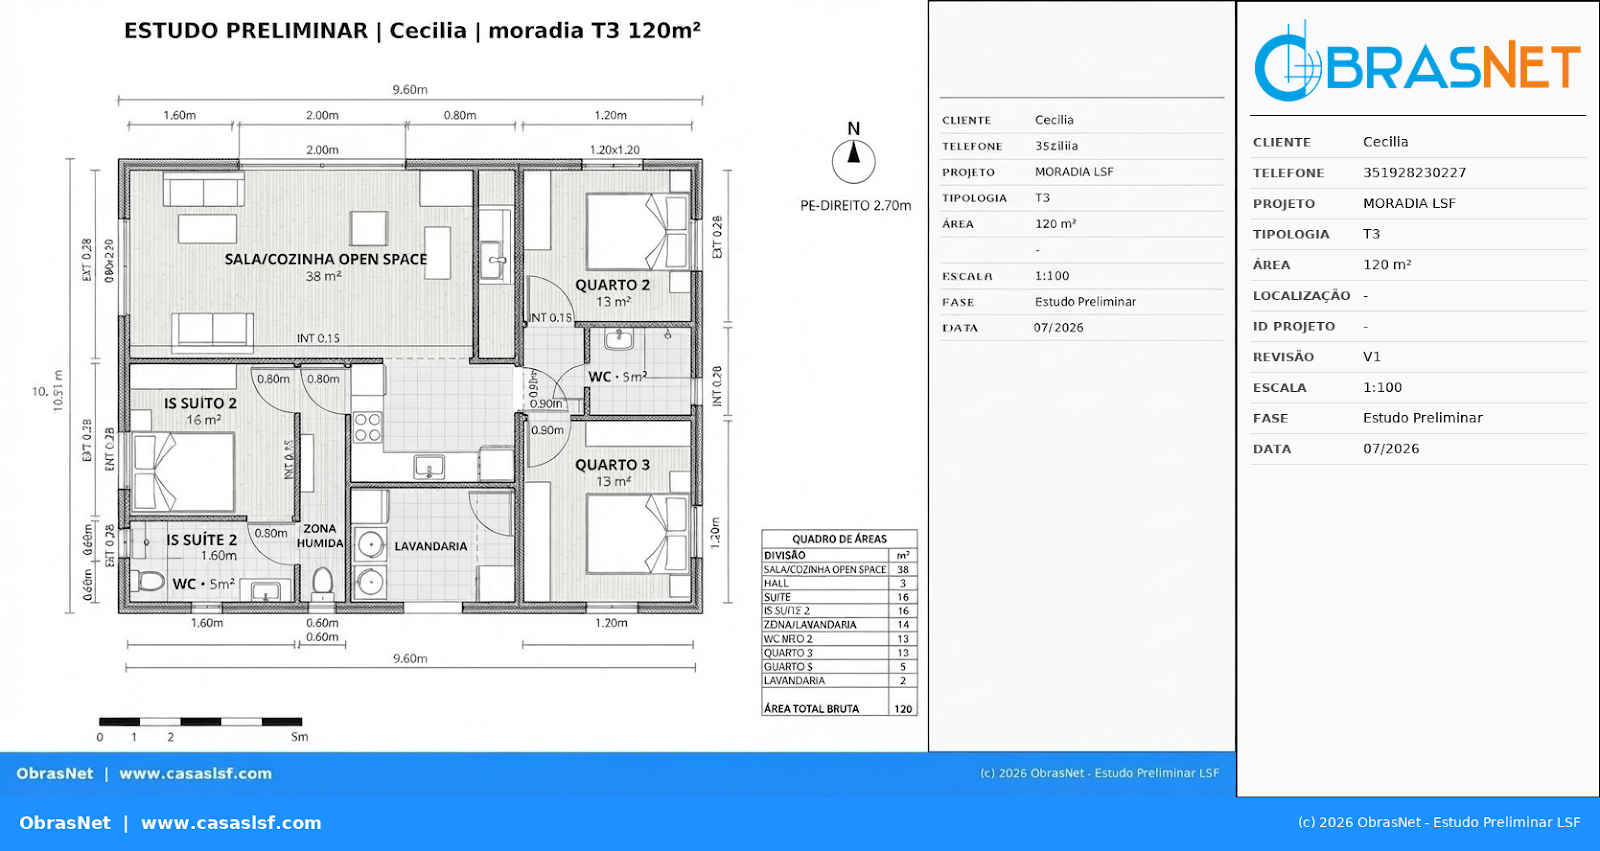Viewport: 1600px width, 851px height.
Task: Click MORADIA LSF in the large title block
Action: click(1409, 203)
